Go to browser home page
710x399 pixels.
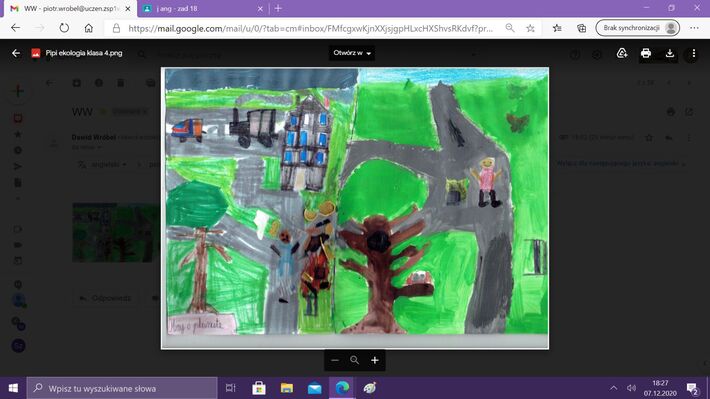89,28
